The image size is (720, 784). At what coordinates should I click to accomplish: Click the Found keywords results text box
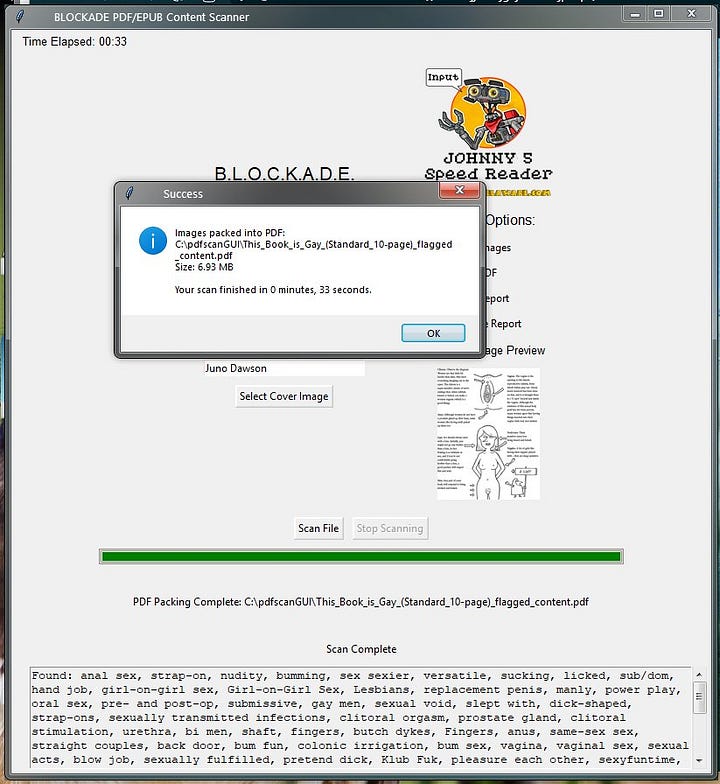(361, 718)
